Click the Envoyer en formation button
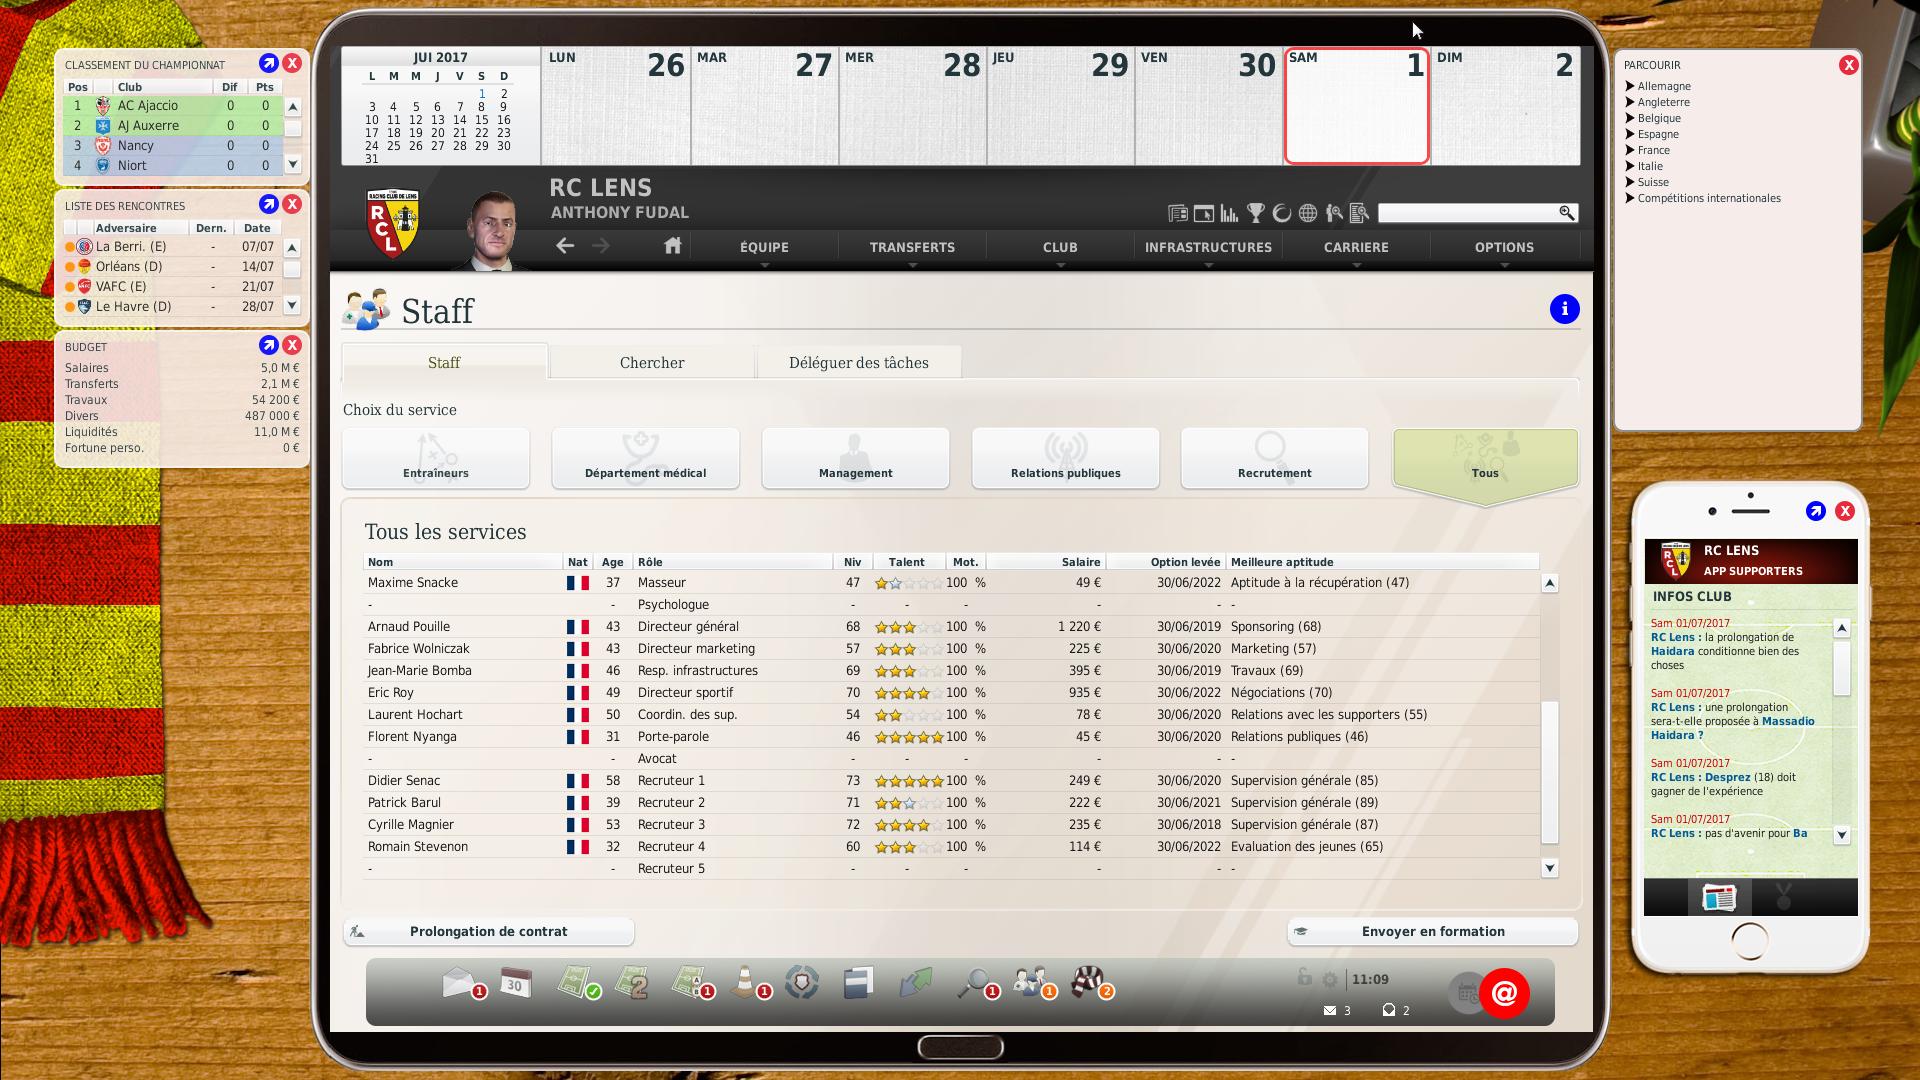 (x=1433, y=931)
